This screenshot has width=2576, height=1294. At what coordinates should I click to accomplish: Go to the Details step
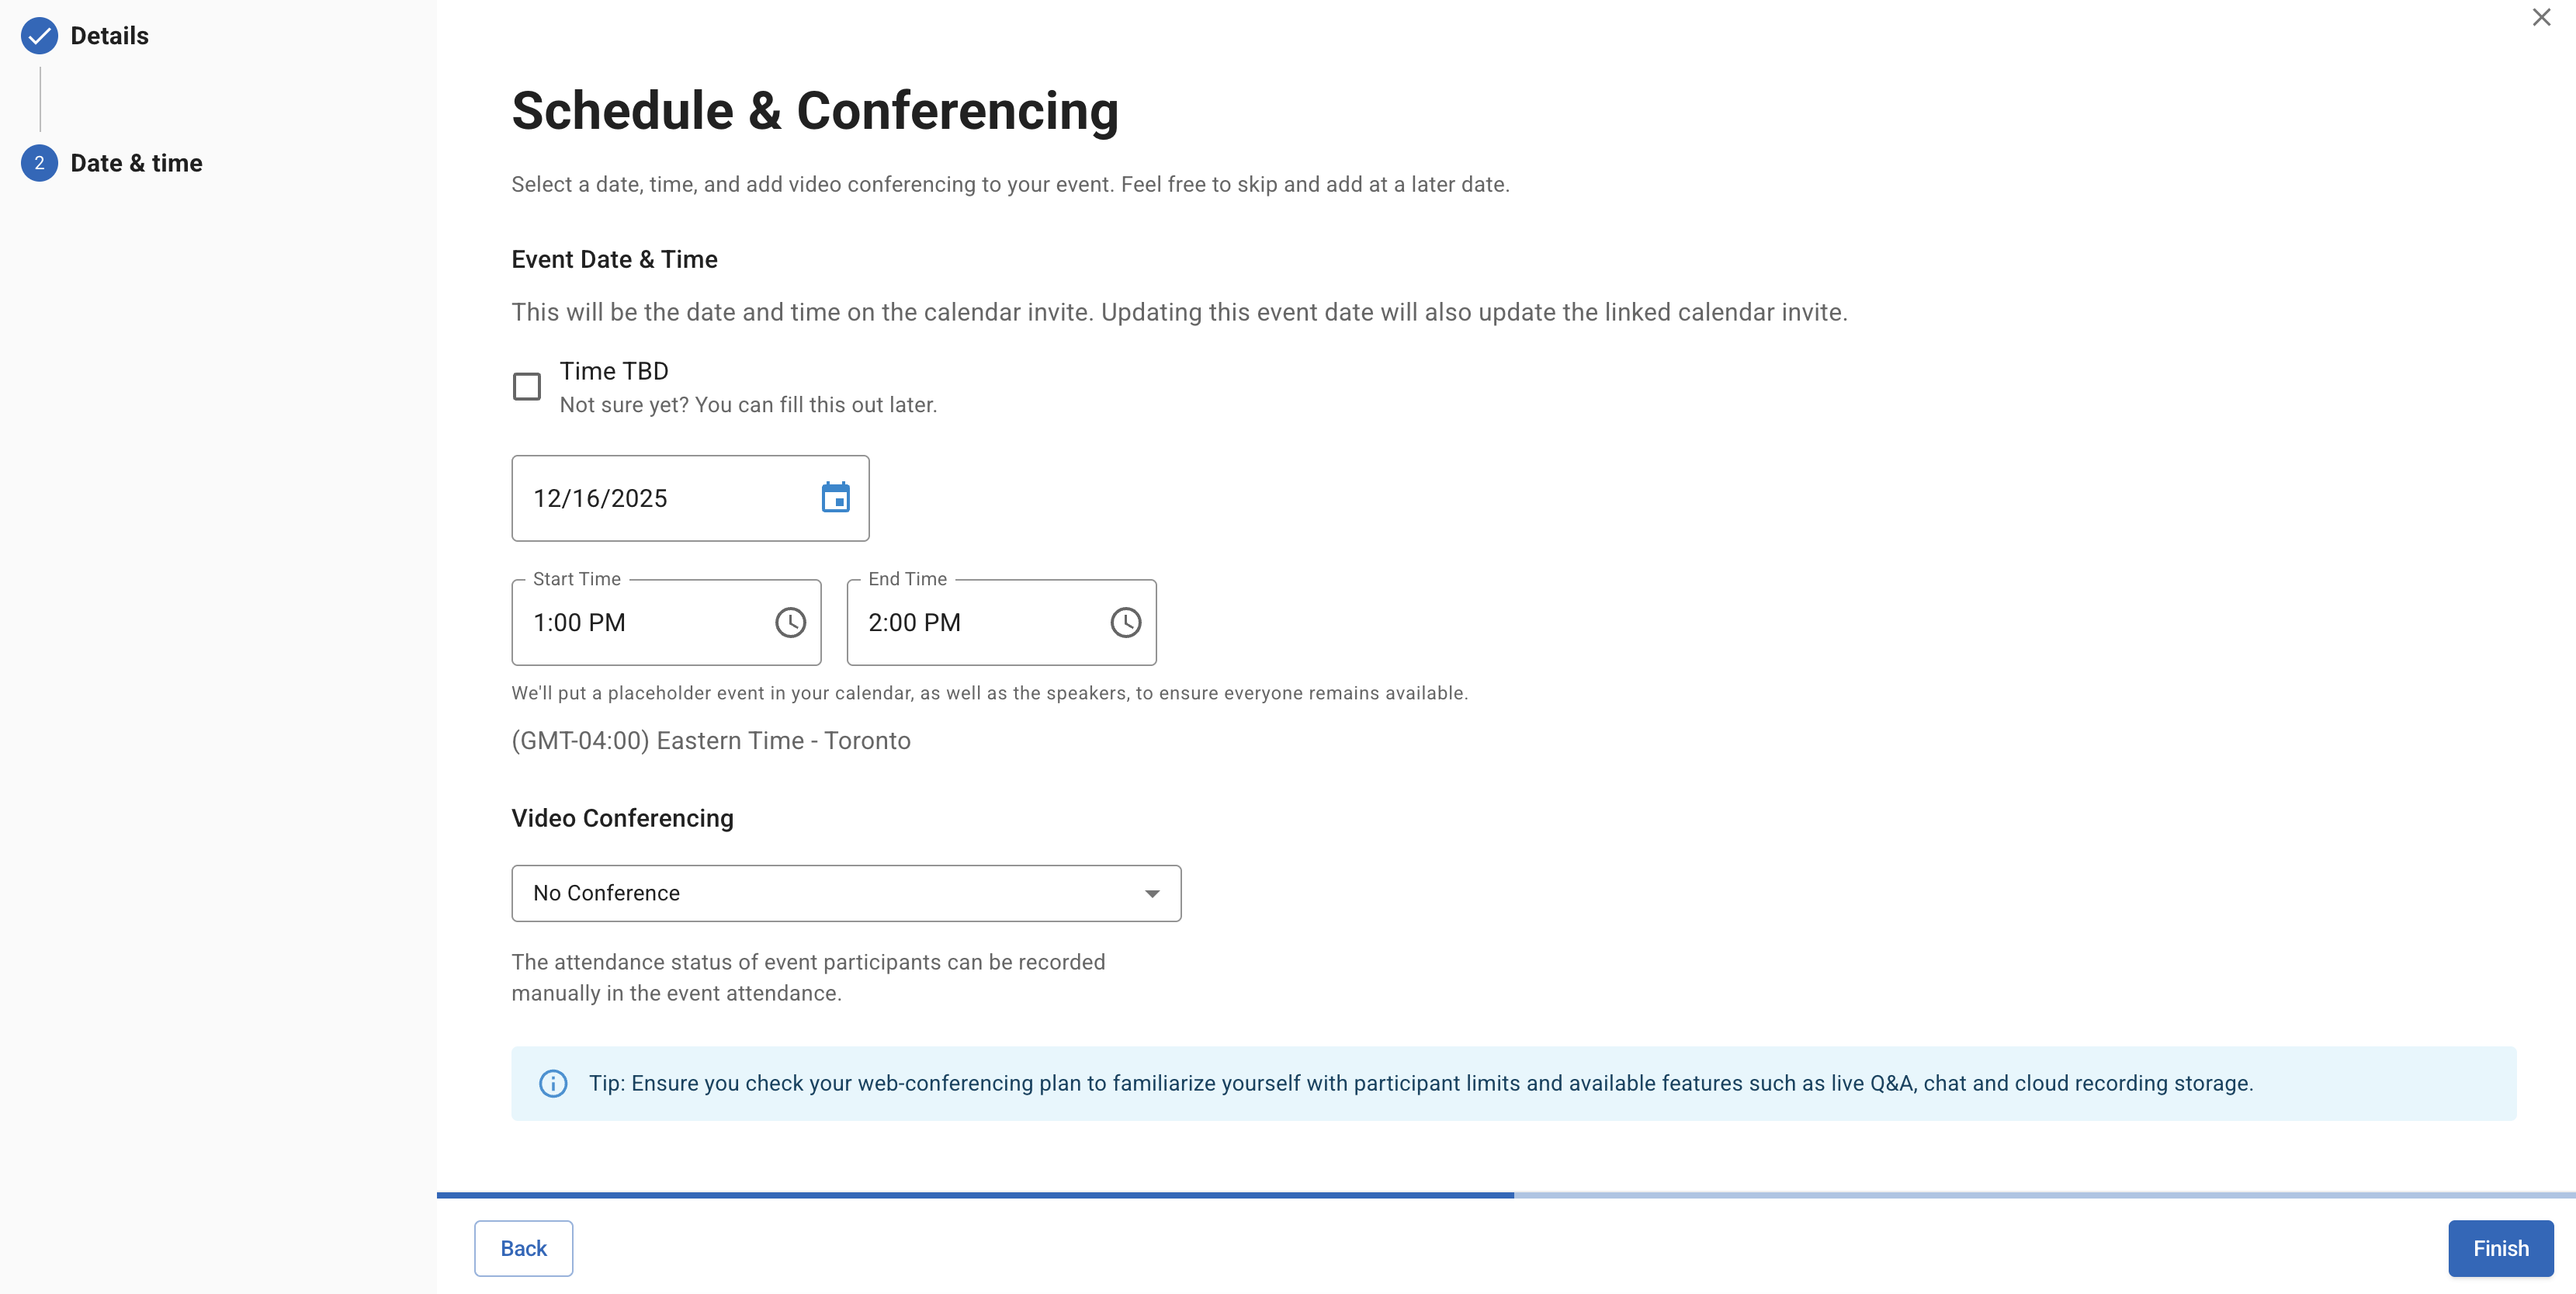[109, 36]
